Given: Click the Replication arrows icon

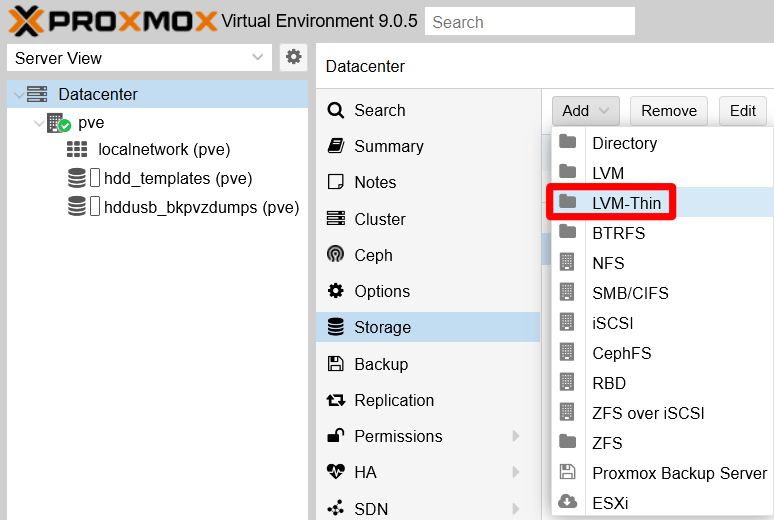Looking at the screenshot, I should [336, 400].
